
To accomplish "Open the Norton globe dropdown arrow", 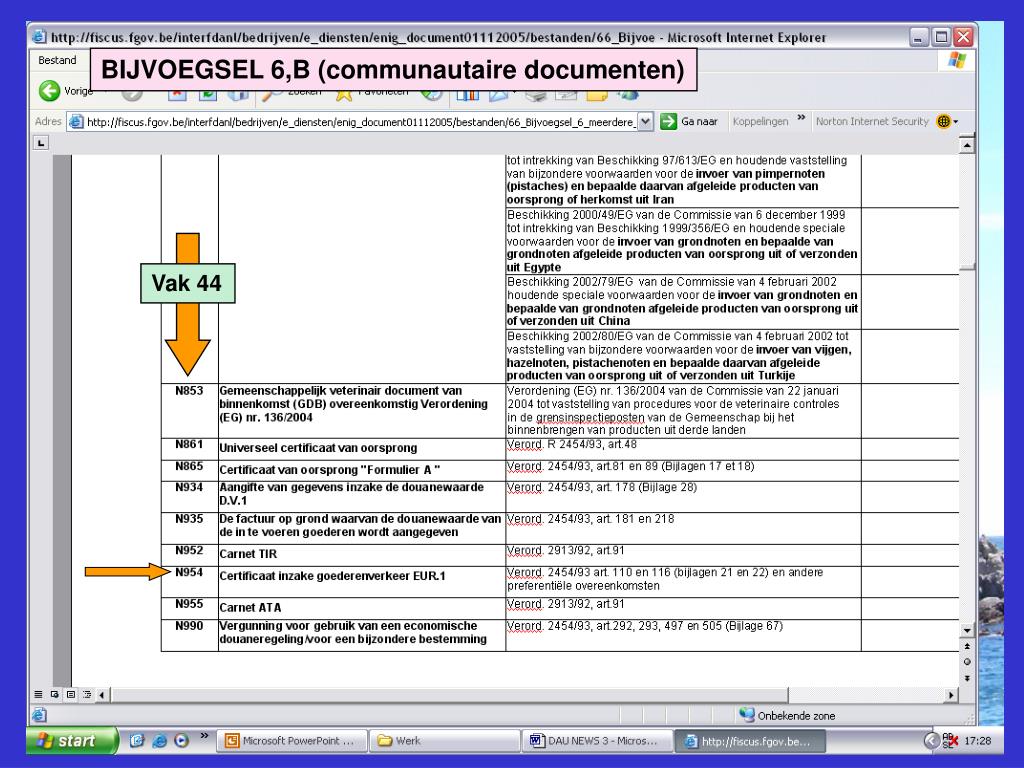I will pyautogui.click(x=955, y=122).
